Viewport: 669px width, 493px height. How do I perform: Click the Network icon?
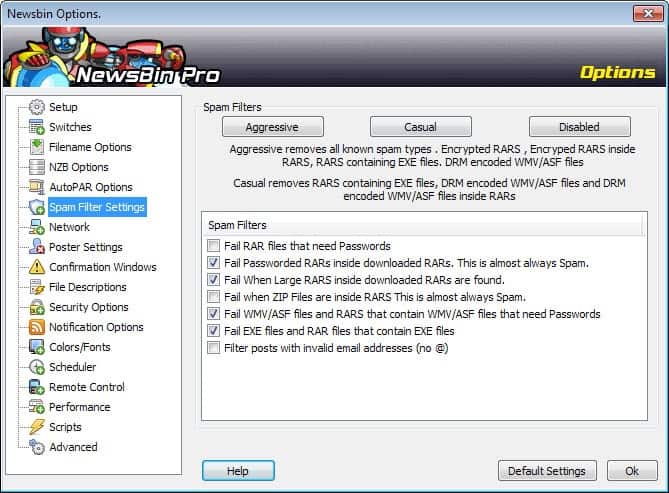click(37, 227)
